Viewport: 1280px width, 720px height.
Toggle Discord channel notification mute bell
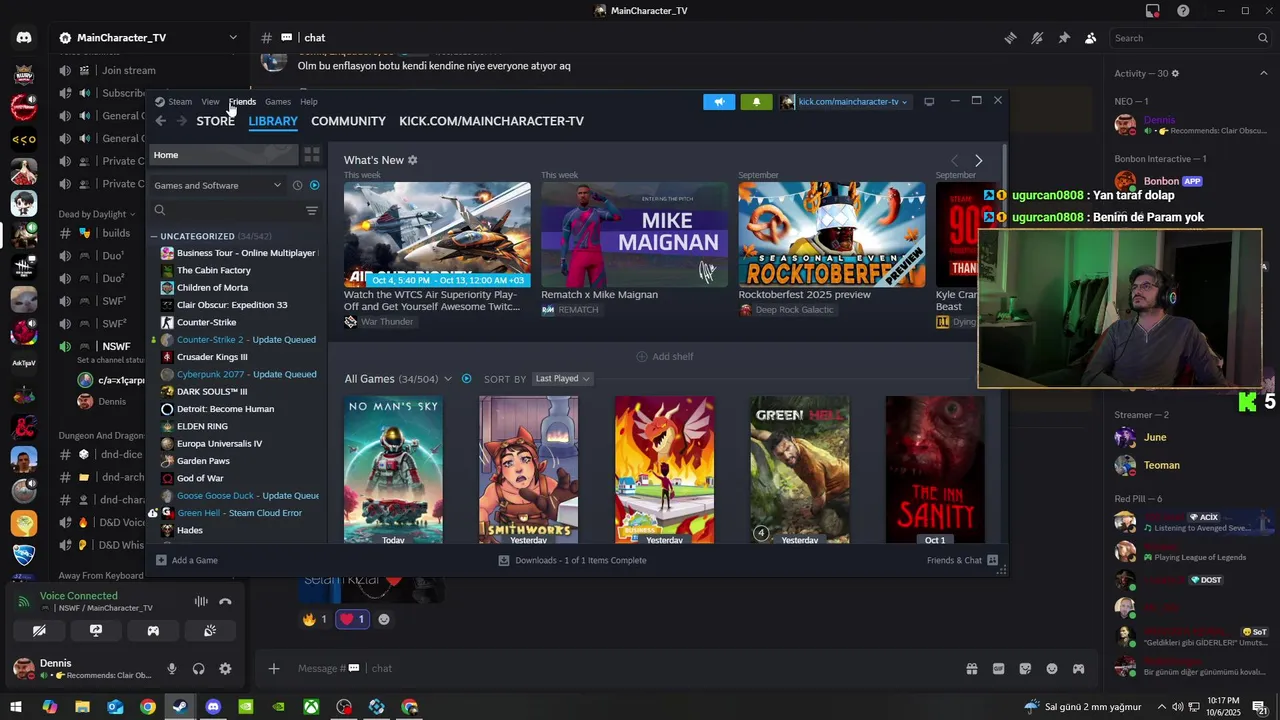[1037, 38]
